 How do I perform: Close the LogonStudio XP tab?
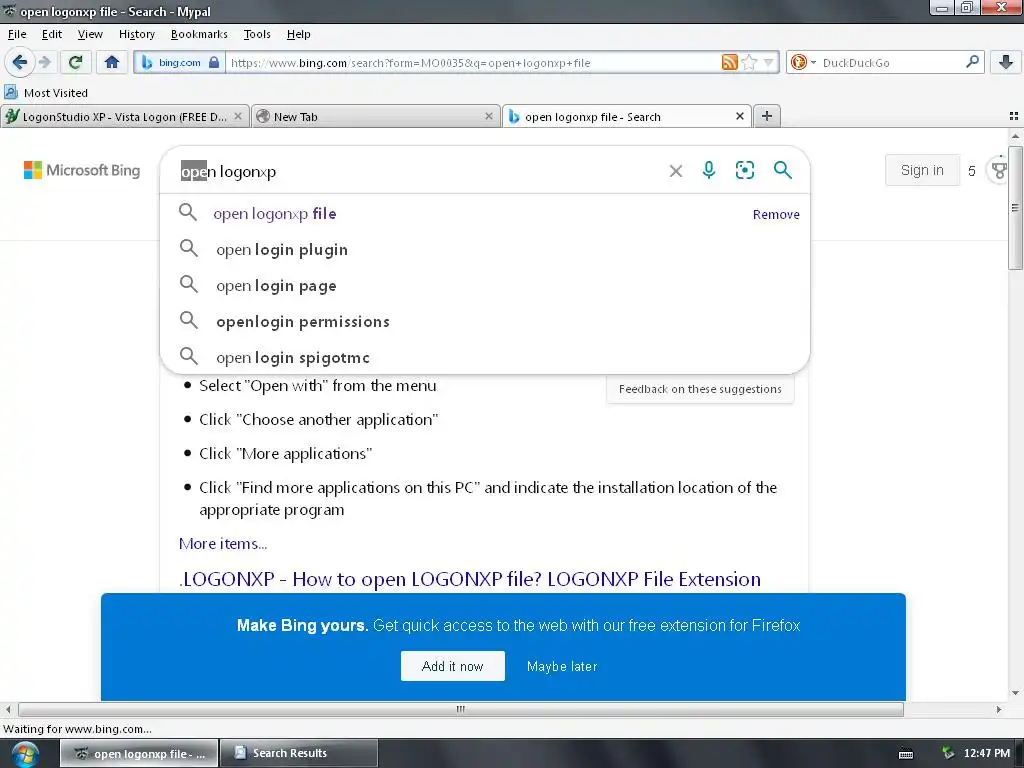tap(238, 116)
